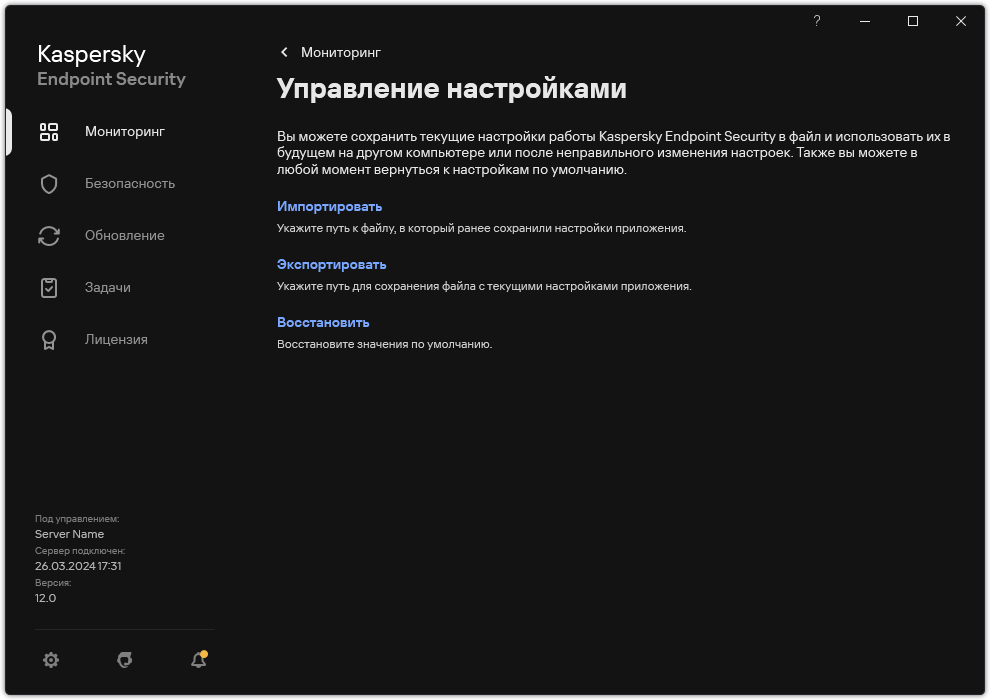This screenshot has width=990, height=700.
Task: Restore defaults with Восстановить
Action: point(324,322)
